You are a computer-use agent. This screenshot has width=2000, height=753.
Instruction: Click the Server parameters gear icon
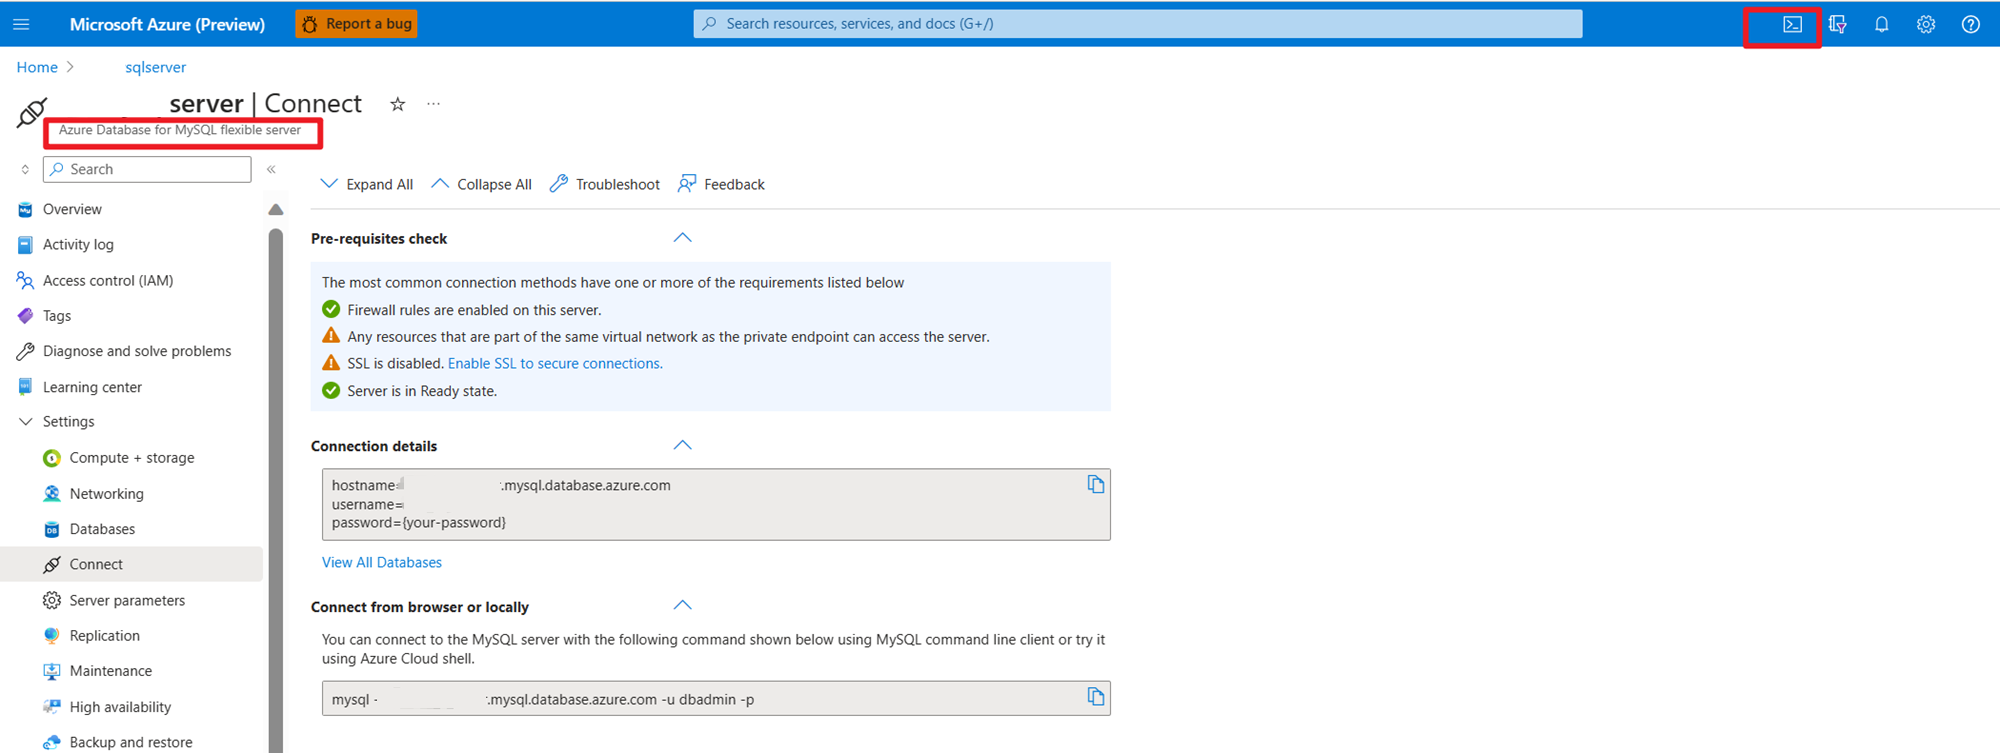52,600
